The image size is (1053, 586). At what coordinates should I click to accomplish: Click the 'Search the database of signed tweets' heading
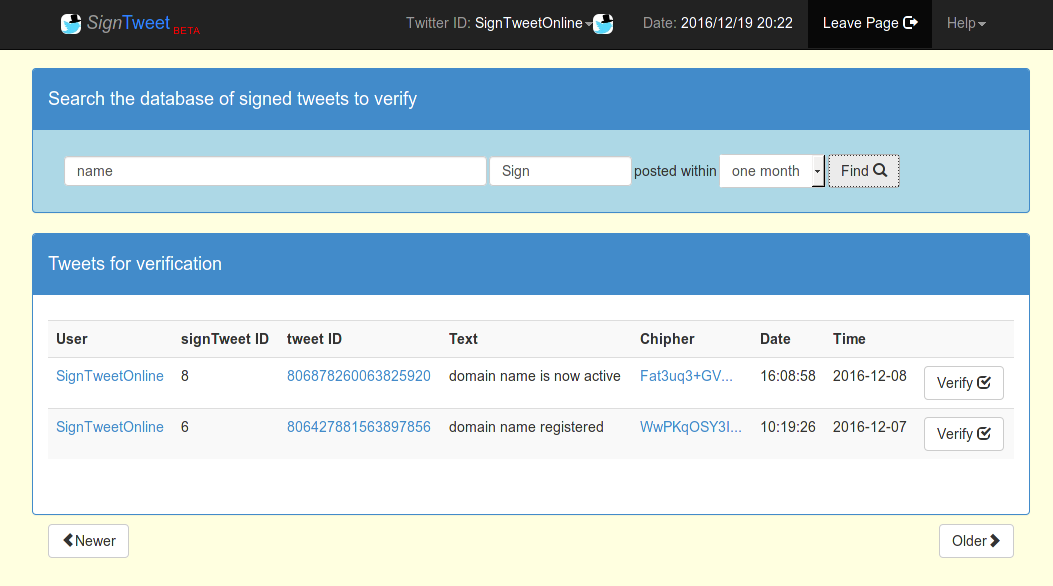[x=232, y=99]
